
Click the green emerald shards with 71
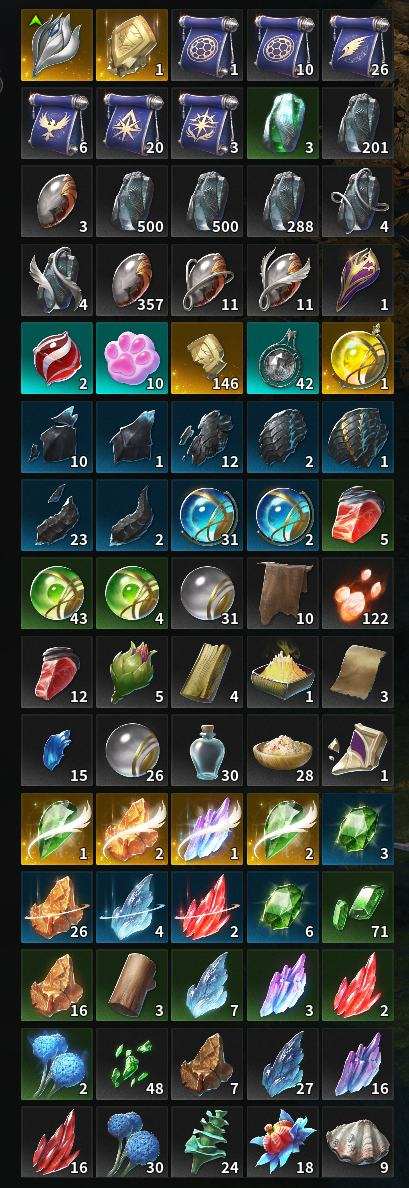coord(357,907)
